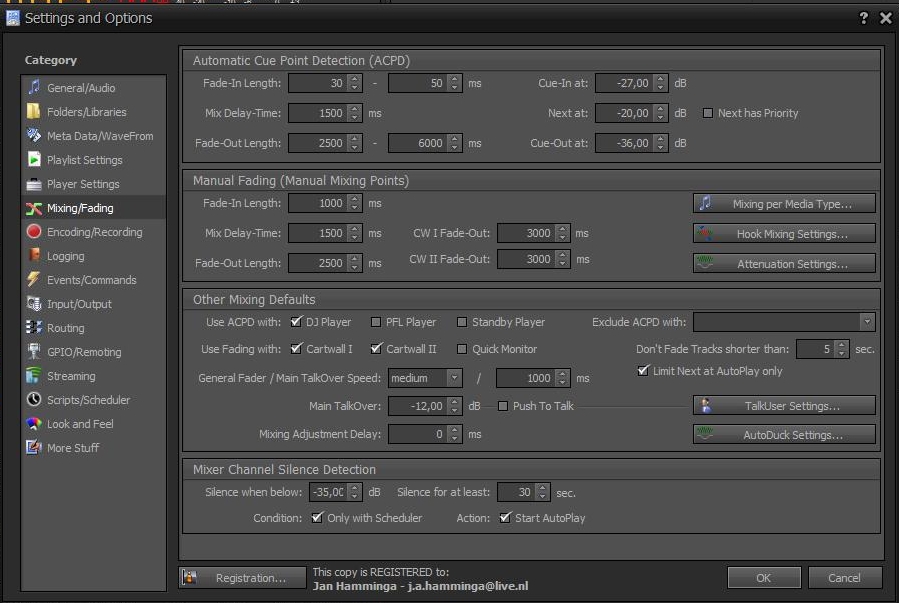Open AutoDuck Settings
Image resolution: width=899 pixels, height=603 pixels.
coord(784,434)
